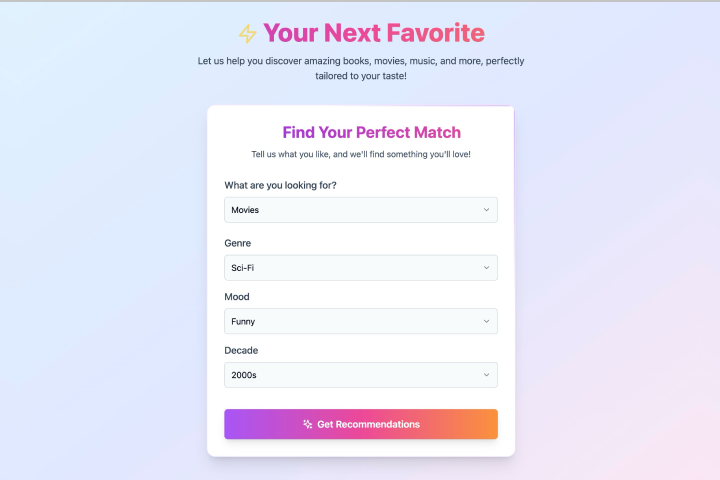Screen dimensions: 720x480
Task: Open the dropdown showing Movies
Action: (x=360, y=210)
